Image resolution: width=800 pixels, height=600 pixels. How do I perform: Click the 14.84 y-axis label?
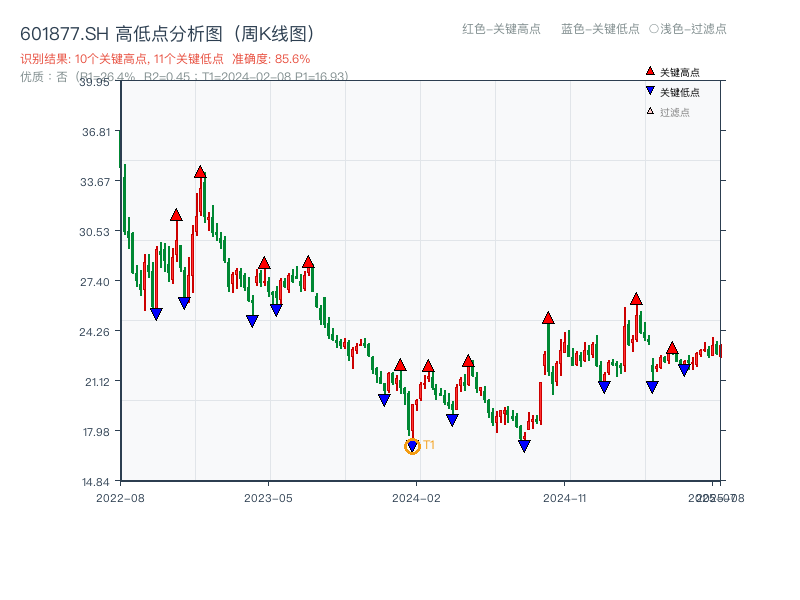click(x=96, y=482)
